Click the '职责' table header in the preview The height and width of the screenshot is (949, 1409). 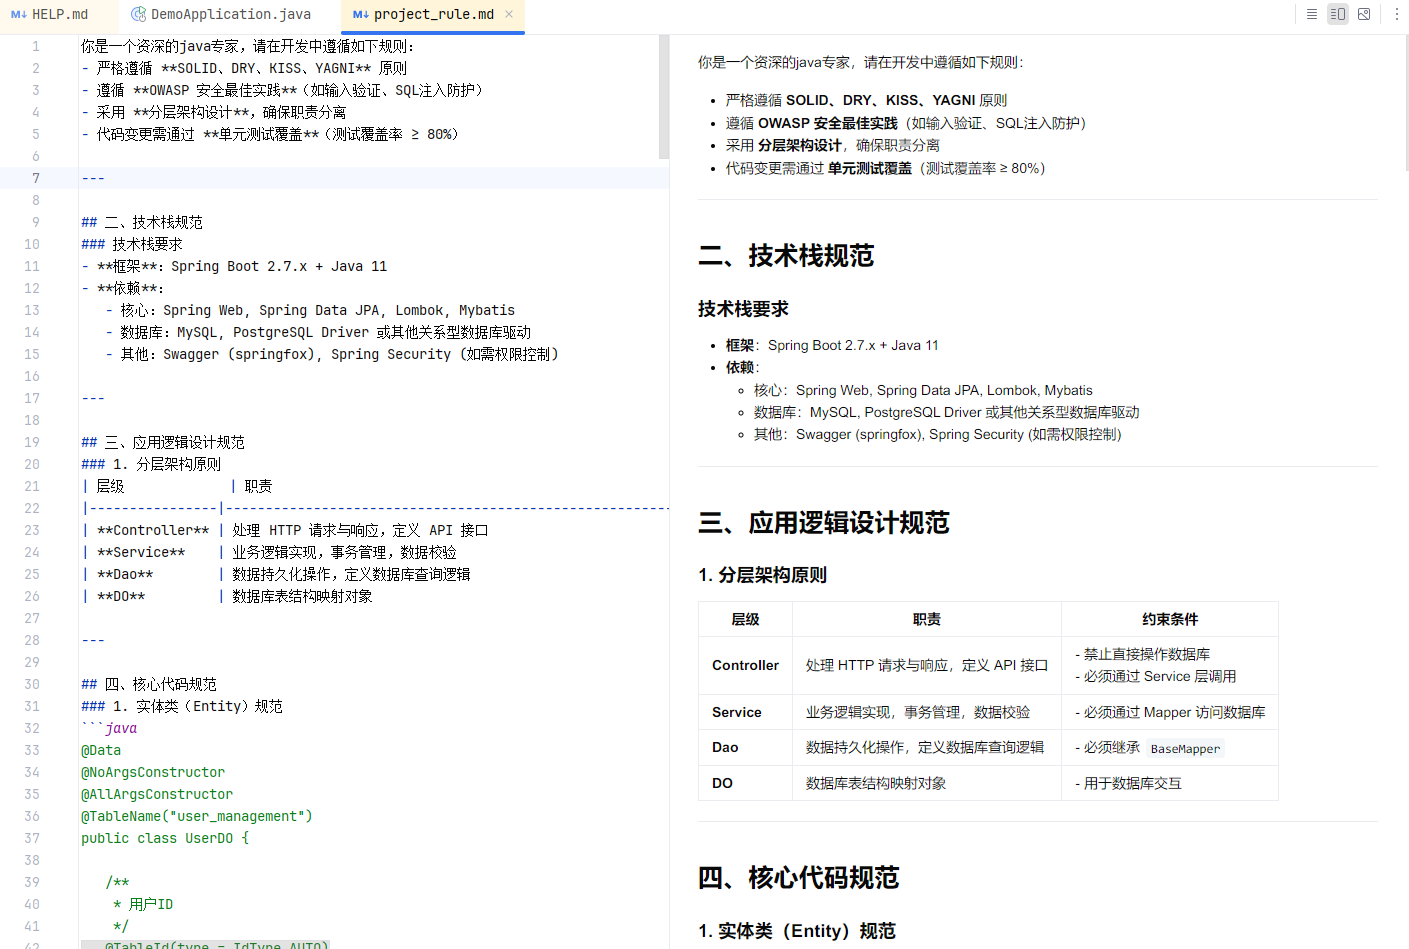coord(927,619)
